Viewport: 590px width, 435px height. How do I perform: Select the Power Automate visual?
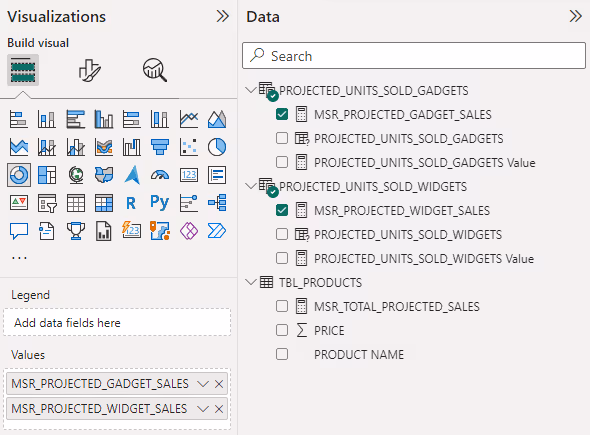pos(217,231)
